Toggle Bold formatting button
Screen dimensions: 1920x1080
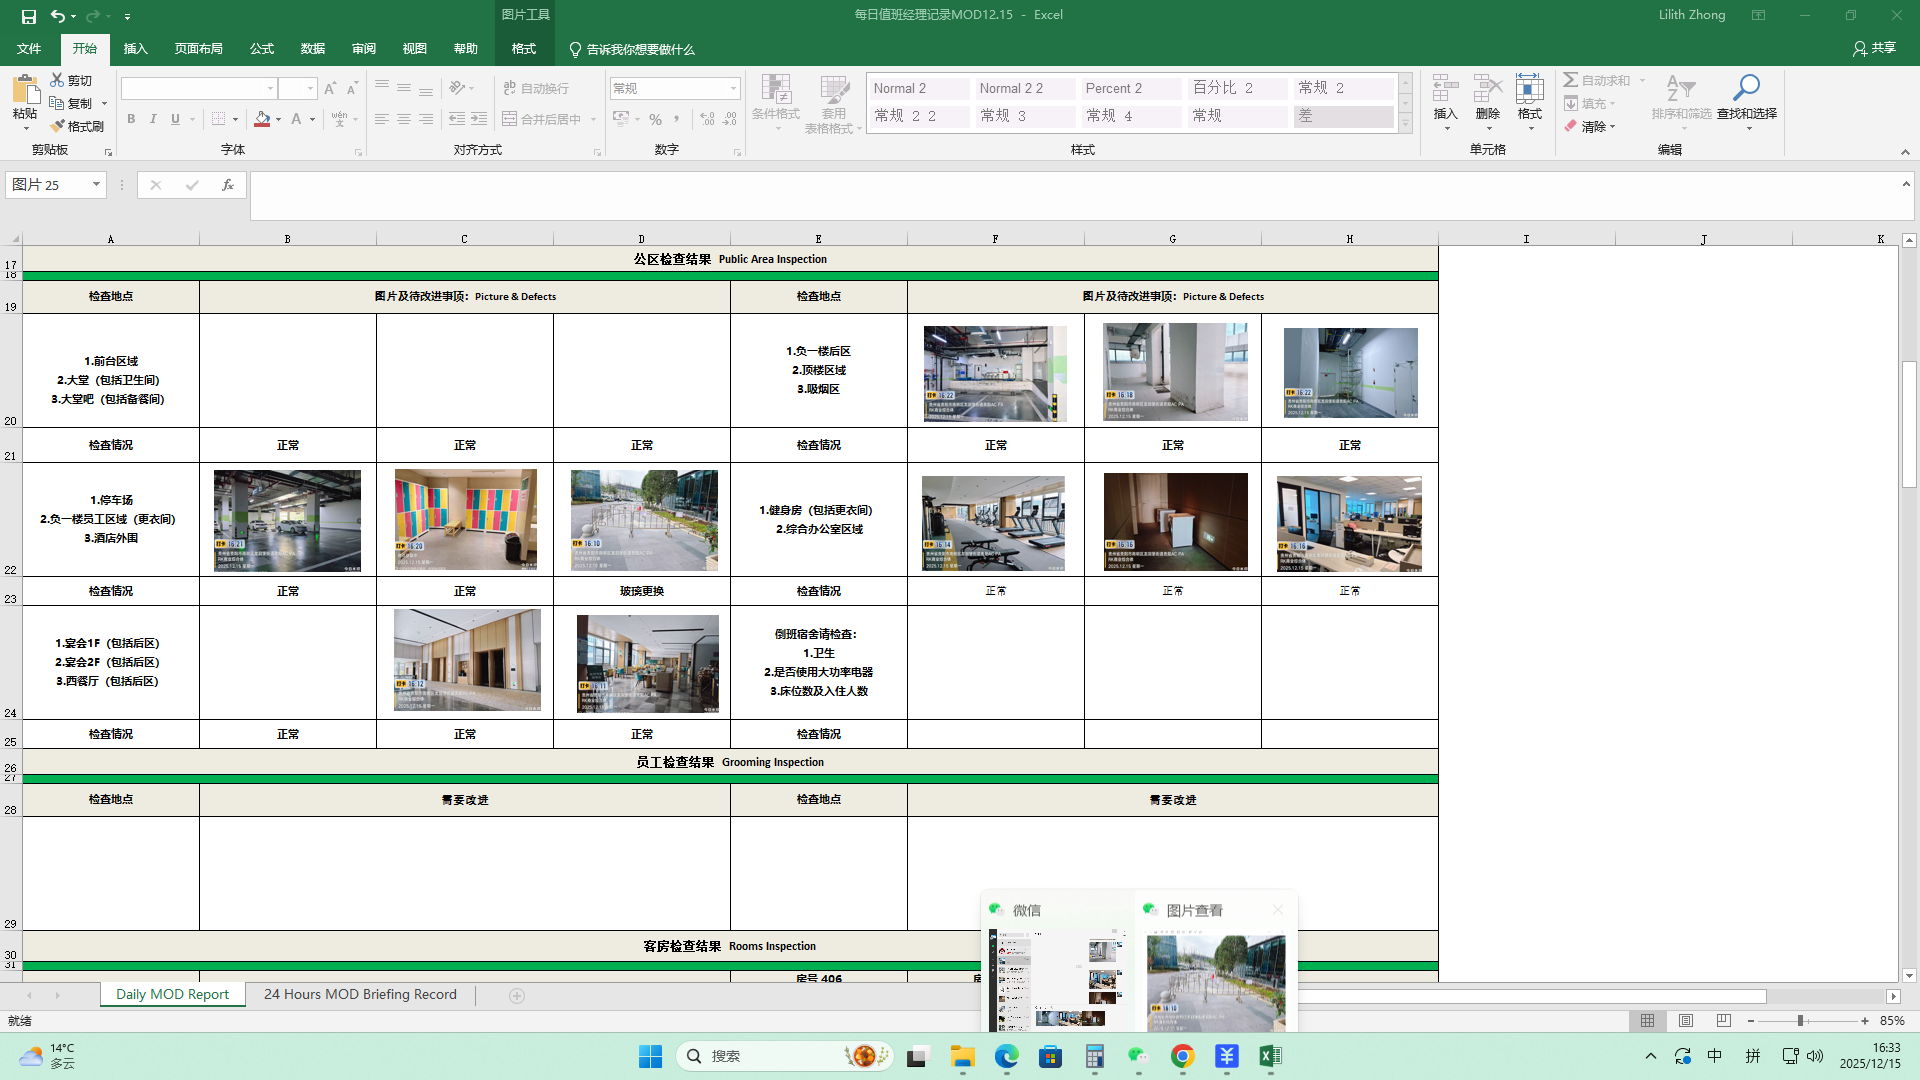click(131, 119)
